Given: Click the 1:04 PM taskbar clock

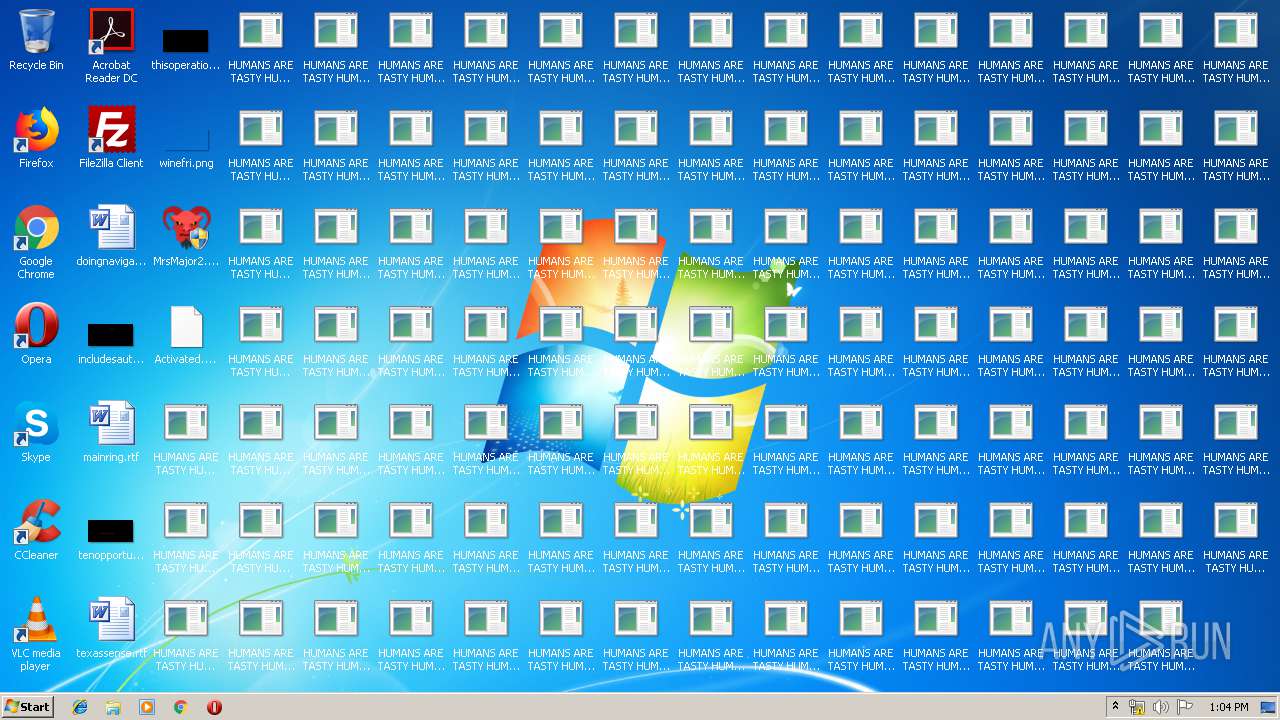Looking at the screenshot, I should [1228, 707].
